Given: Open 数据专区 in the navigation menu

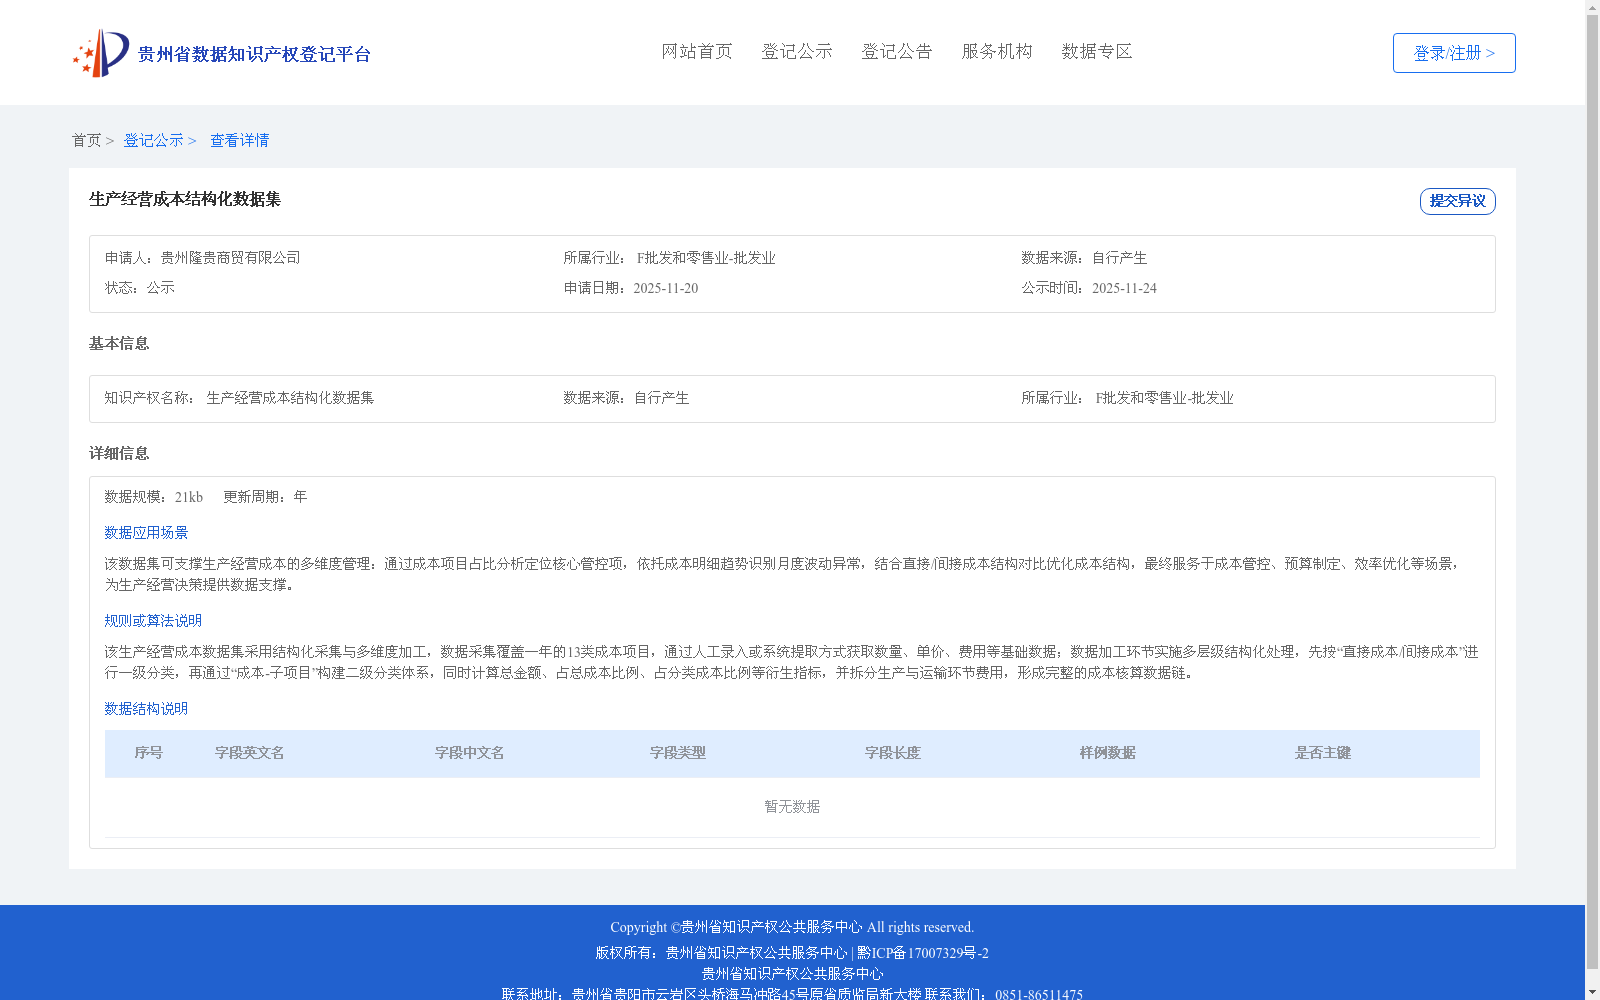Looking at the screenshot, I should tap(1097, 51).
